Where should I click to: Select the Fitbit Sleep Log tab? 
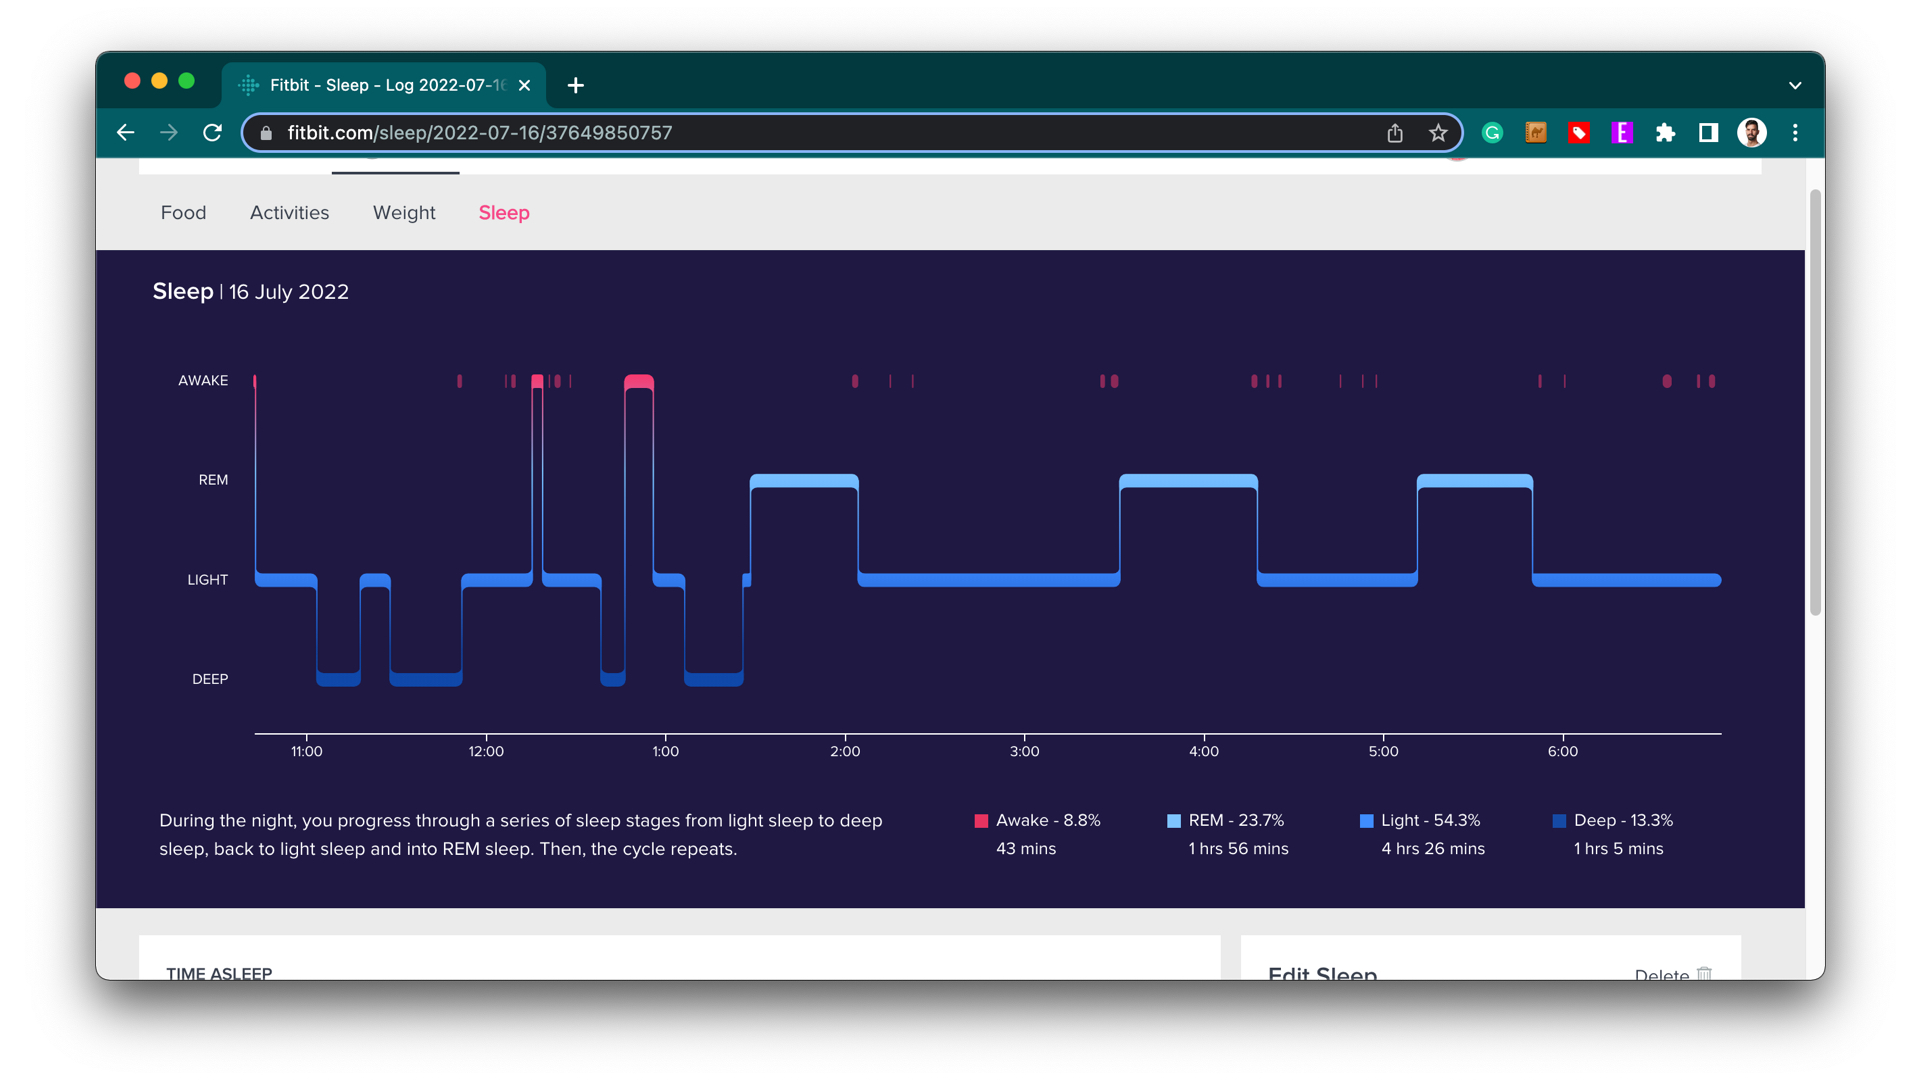point(384,85)
